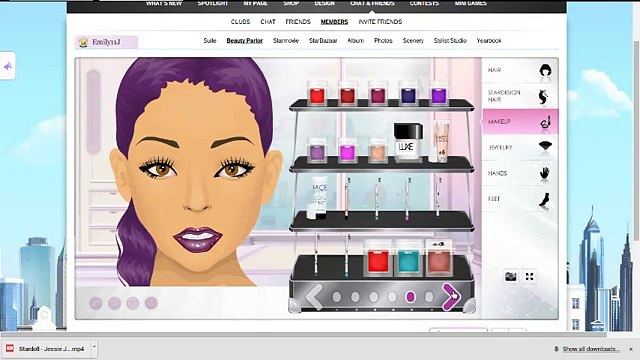The image size is (640, 360).
Task: Go to the Suite page
Action: click(210, 41)
